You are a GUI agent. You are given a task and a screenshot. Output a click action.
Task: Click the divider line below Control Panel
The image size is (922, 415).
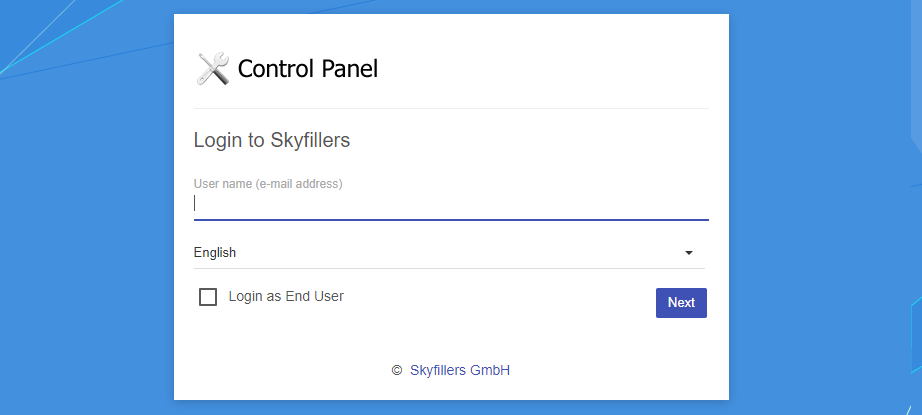450,108
